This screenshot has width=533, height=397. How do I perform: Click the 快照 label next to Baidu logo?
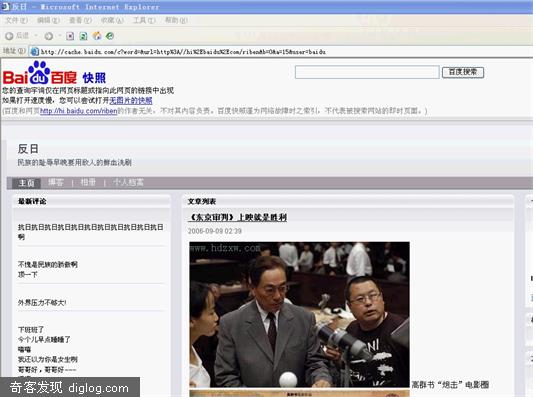[x=94, y=78]
